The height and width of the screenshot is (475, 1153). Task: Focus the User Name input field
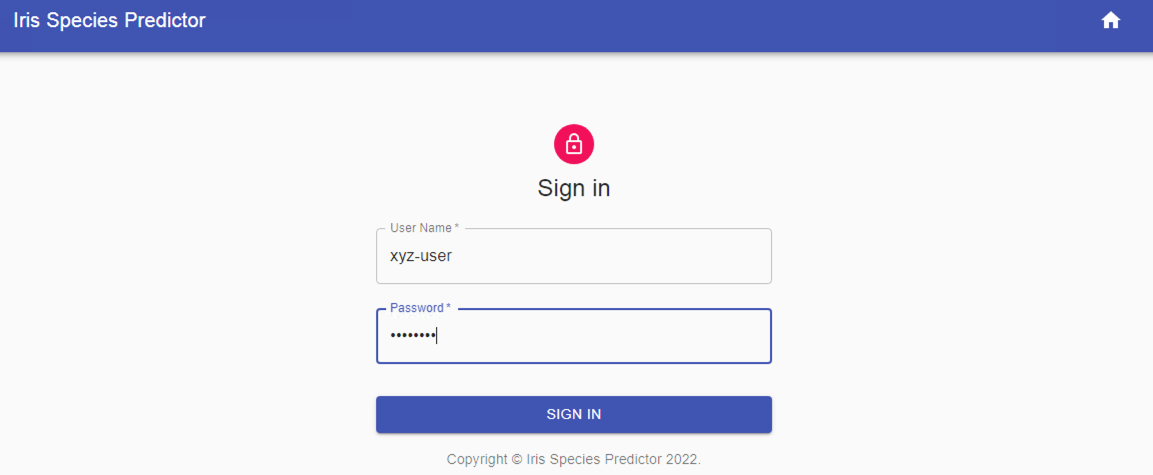573,256
